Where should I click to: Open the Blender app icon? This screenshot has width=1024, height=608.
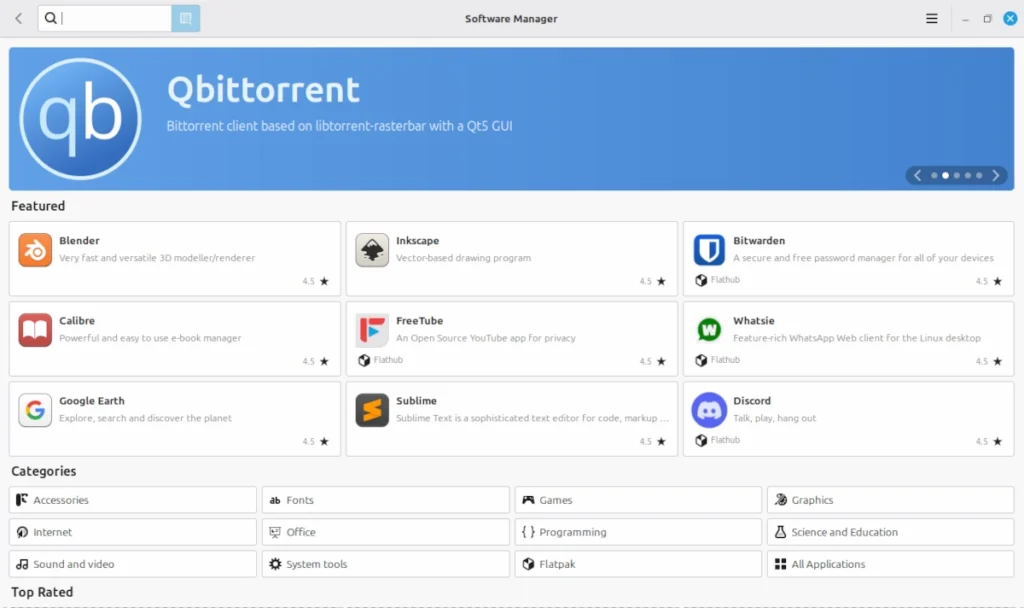point(35,250)
